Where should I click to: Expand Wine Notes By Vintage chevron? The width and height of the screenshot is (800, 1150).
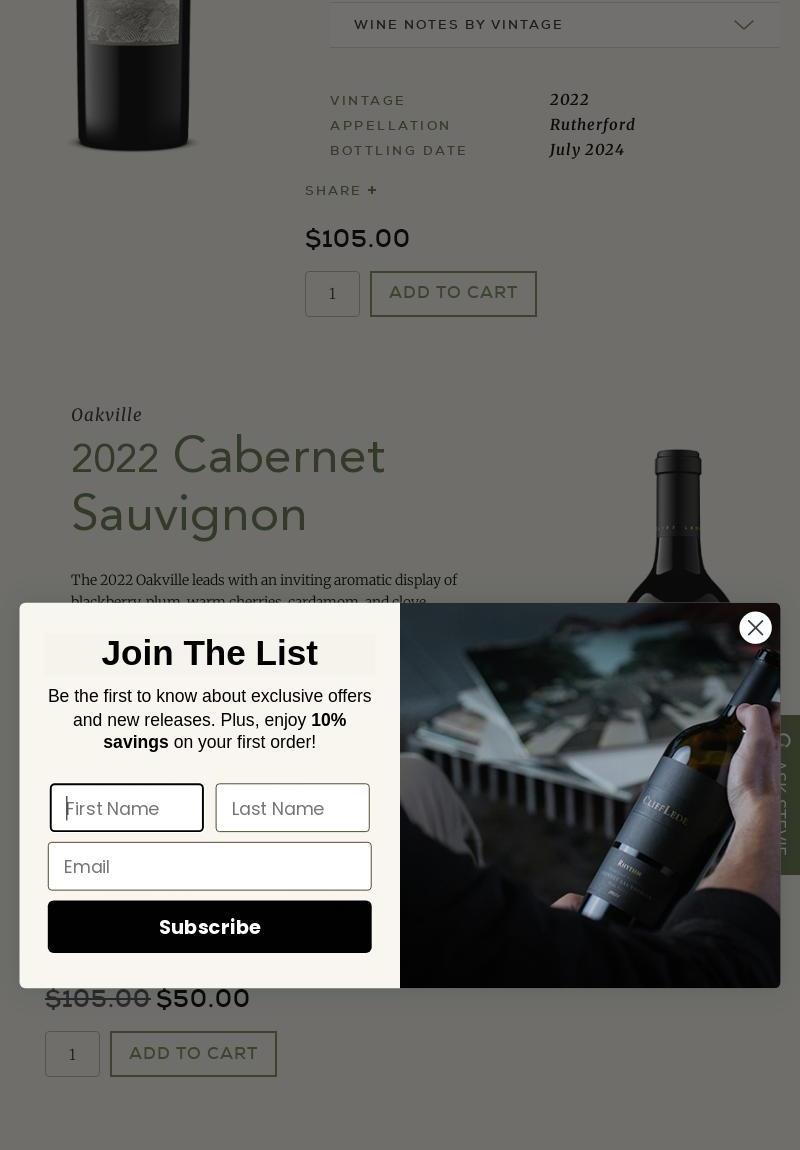click(x=744, y=25)
